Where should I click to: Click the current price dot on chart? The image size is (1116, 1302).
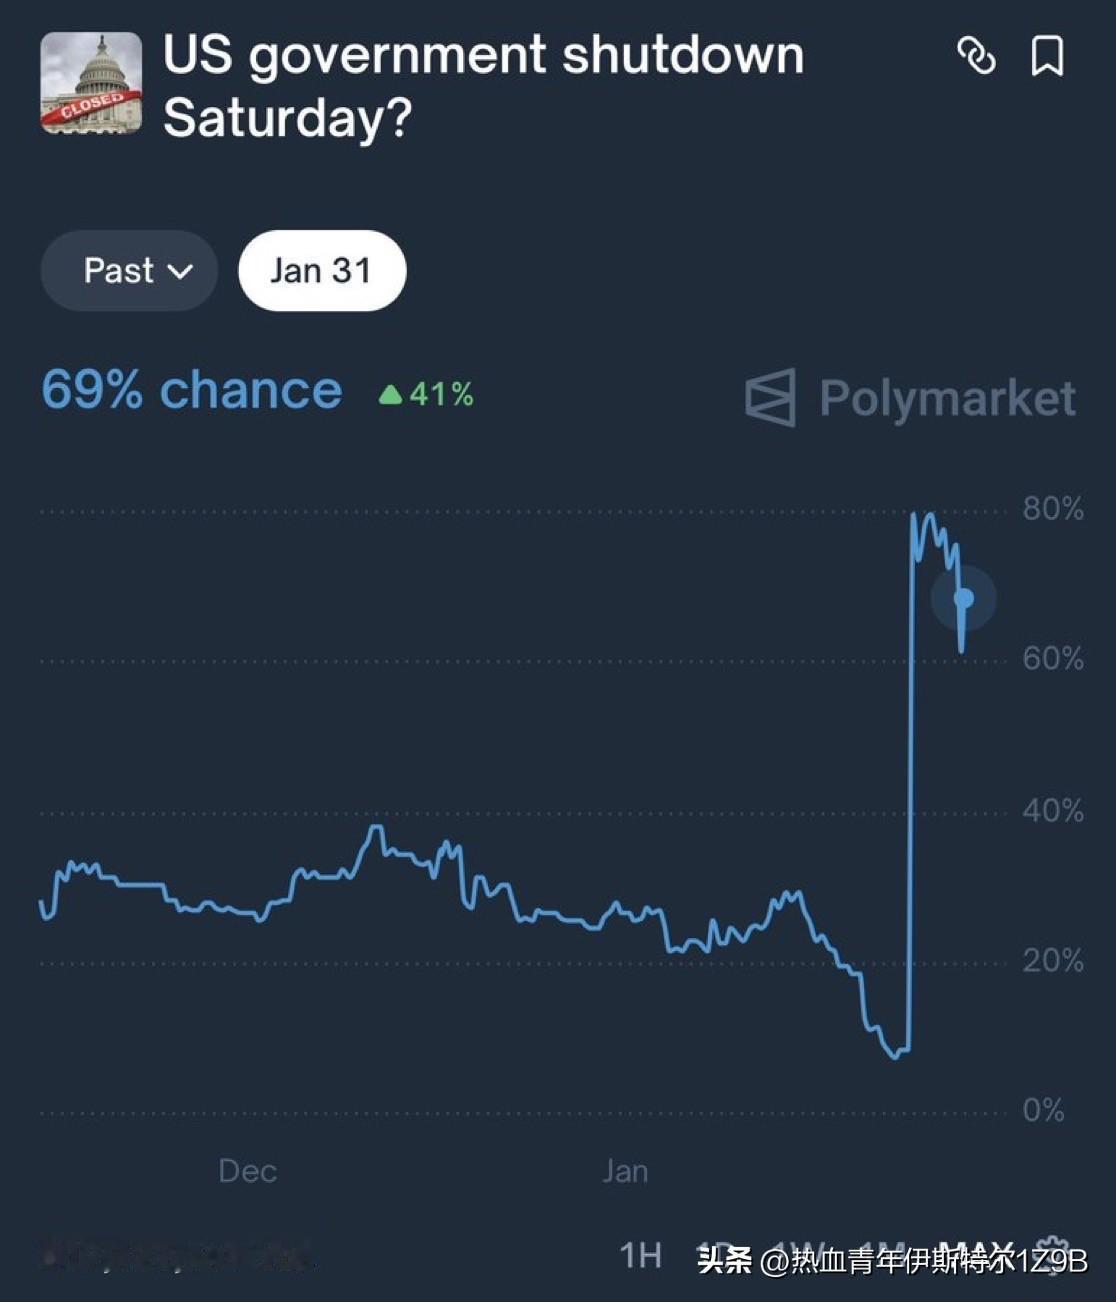pyautogui.click(x=964, y=599)
